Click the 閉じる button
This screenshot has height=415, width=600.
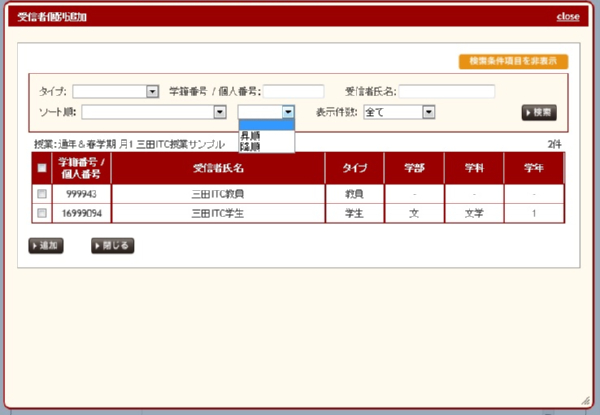point(112,245)
